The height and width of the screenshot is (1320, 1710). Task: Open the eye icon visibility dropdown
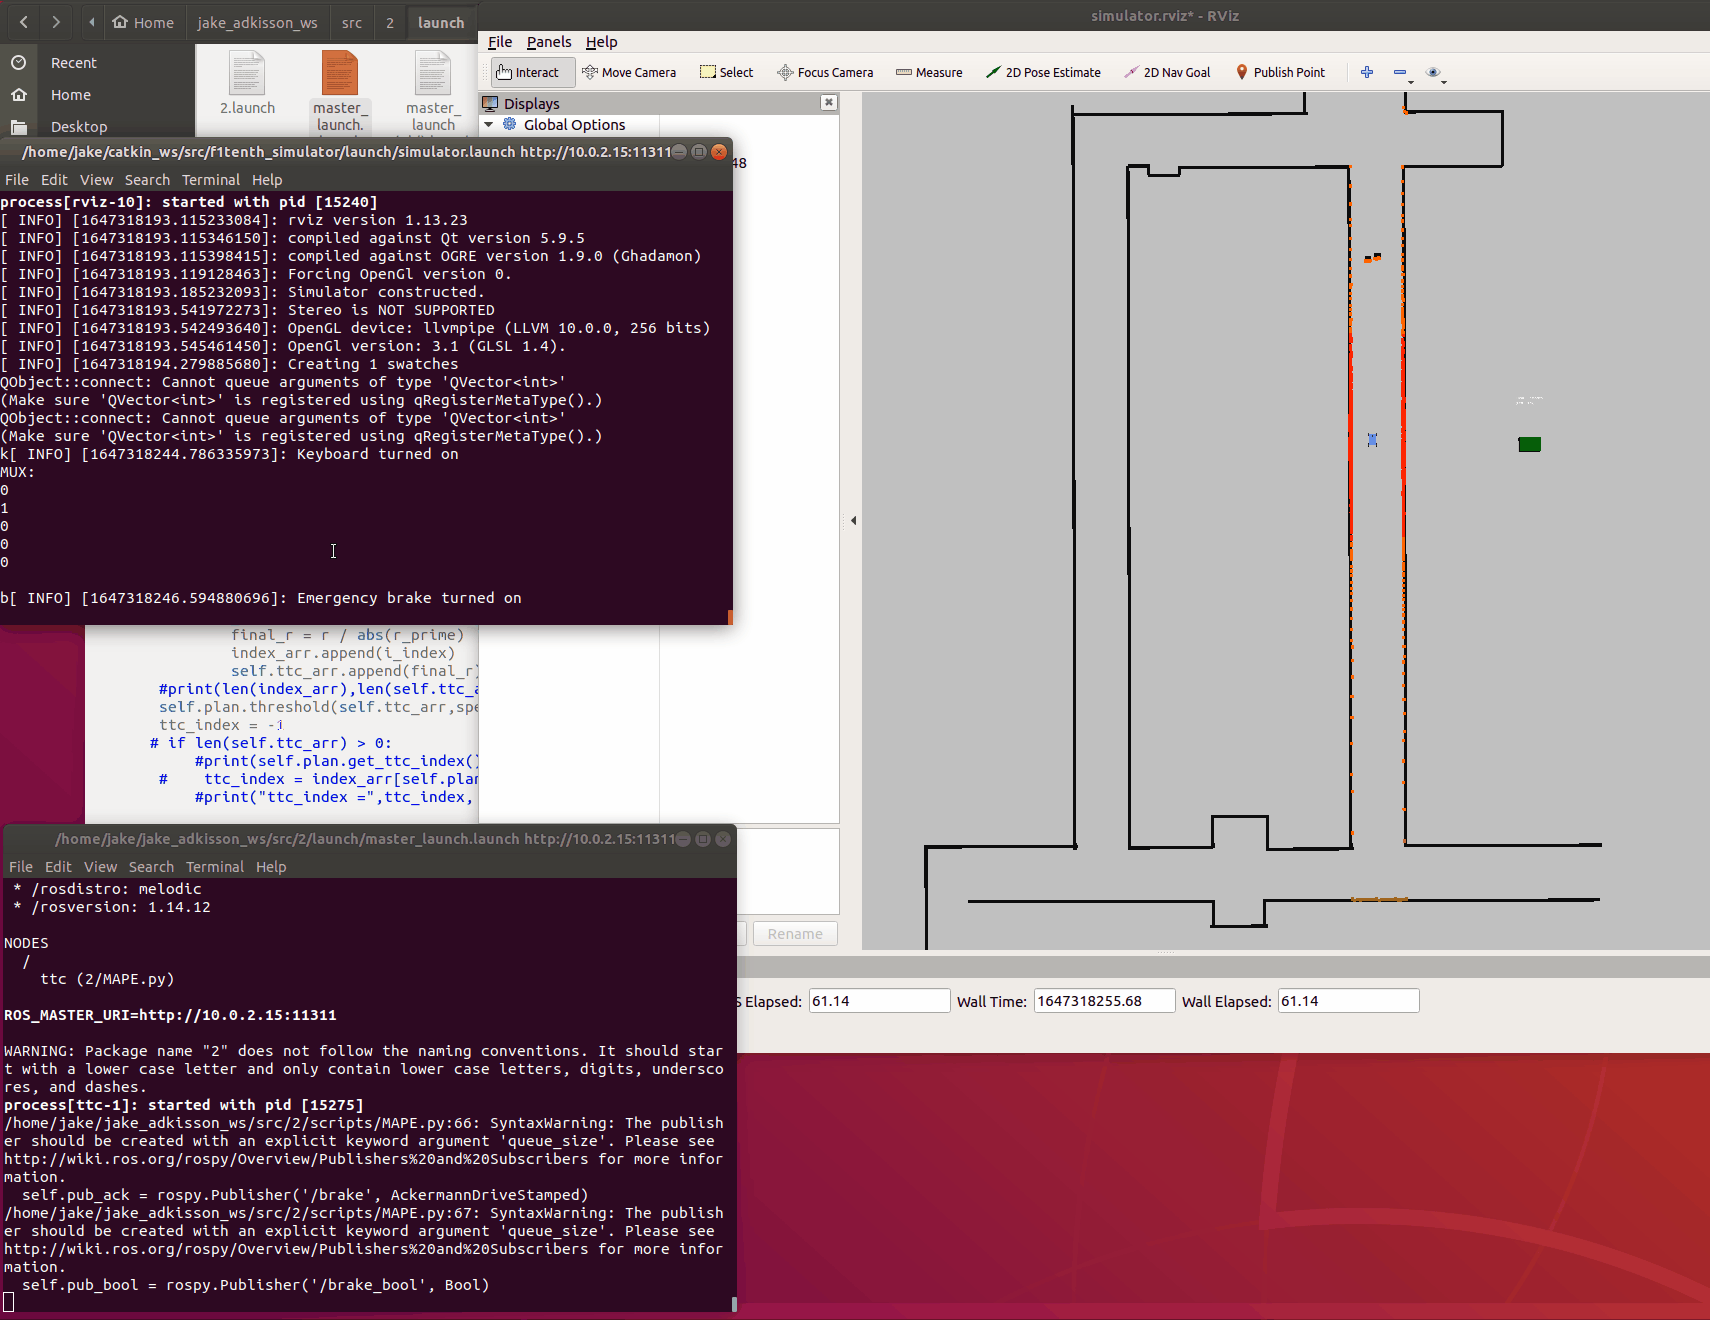click(1435, 73)
